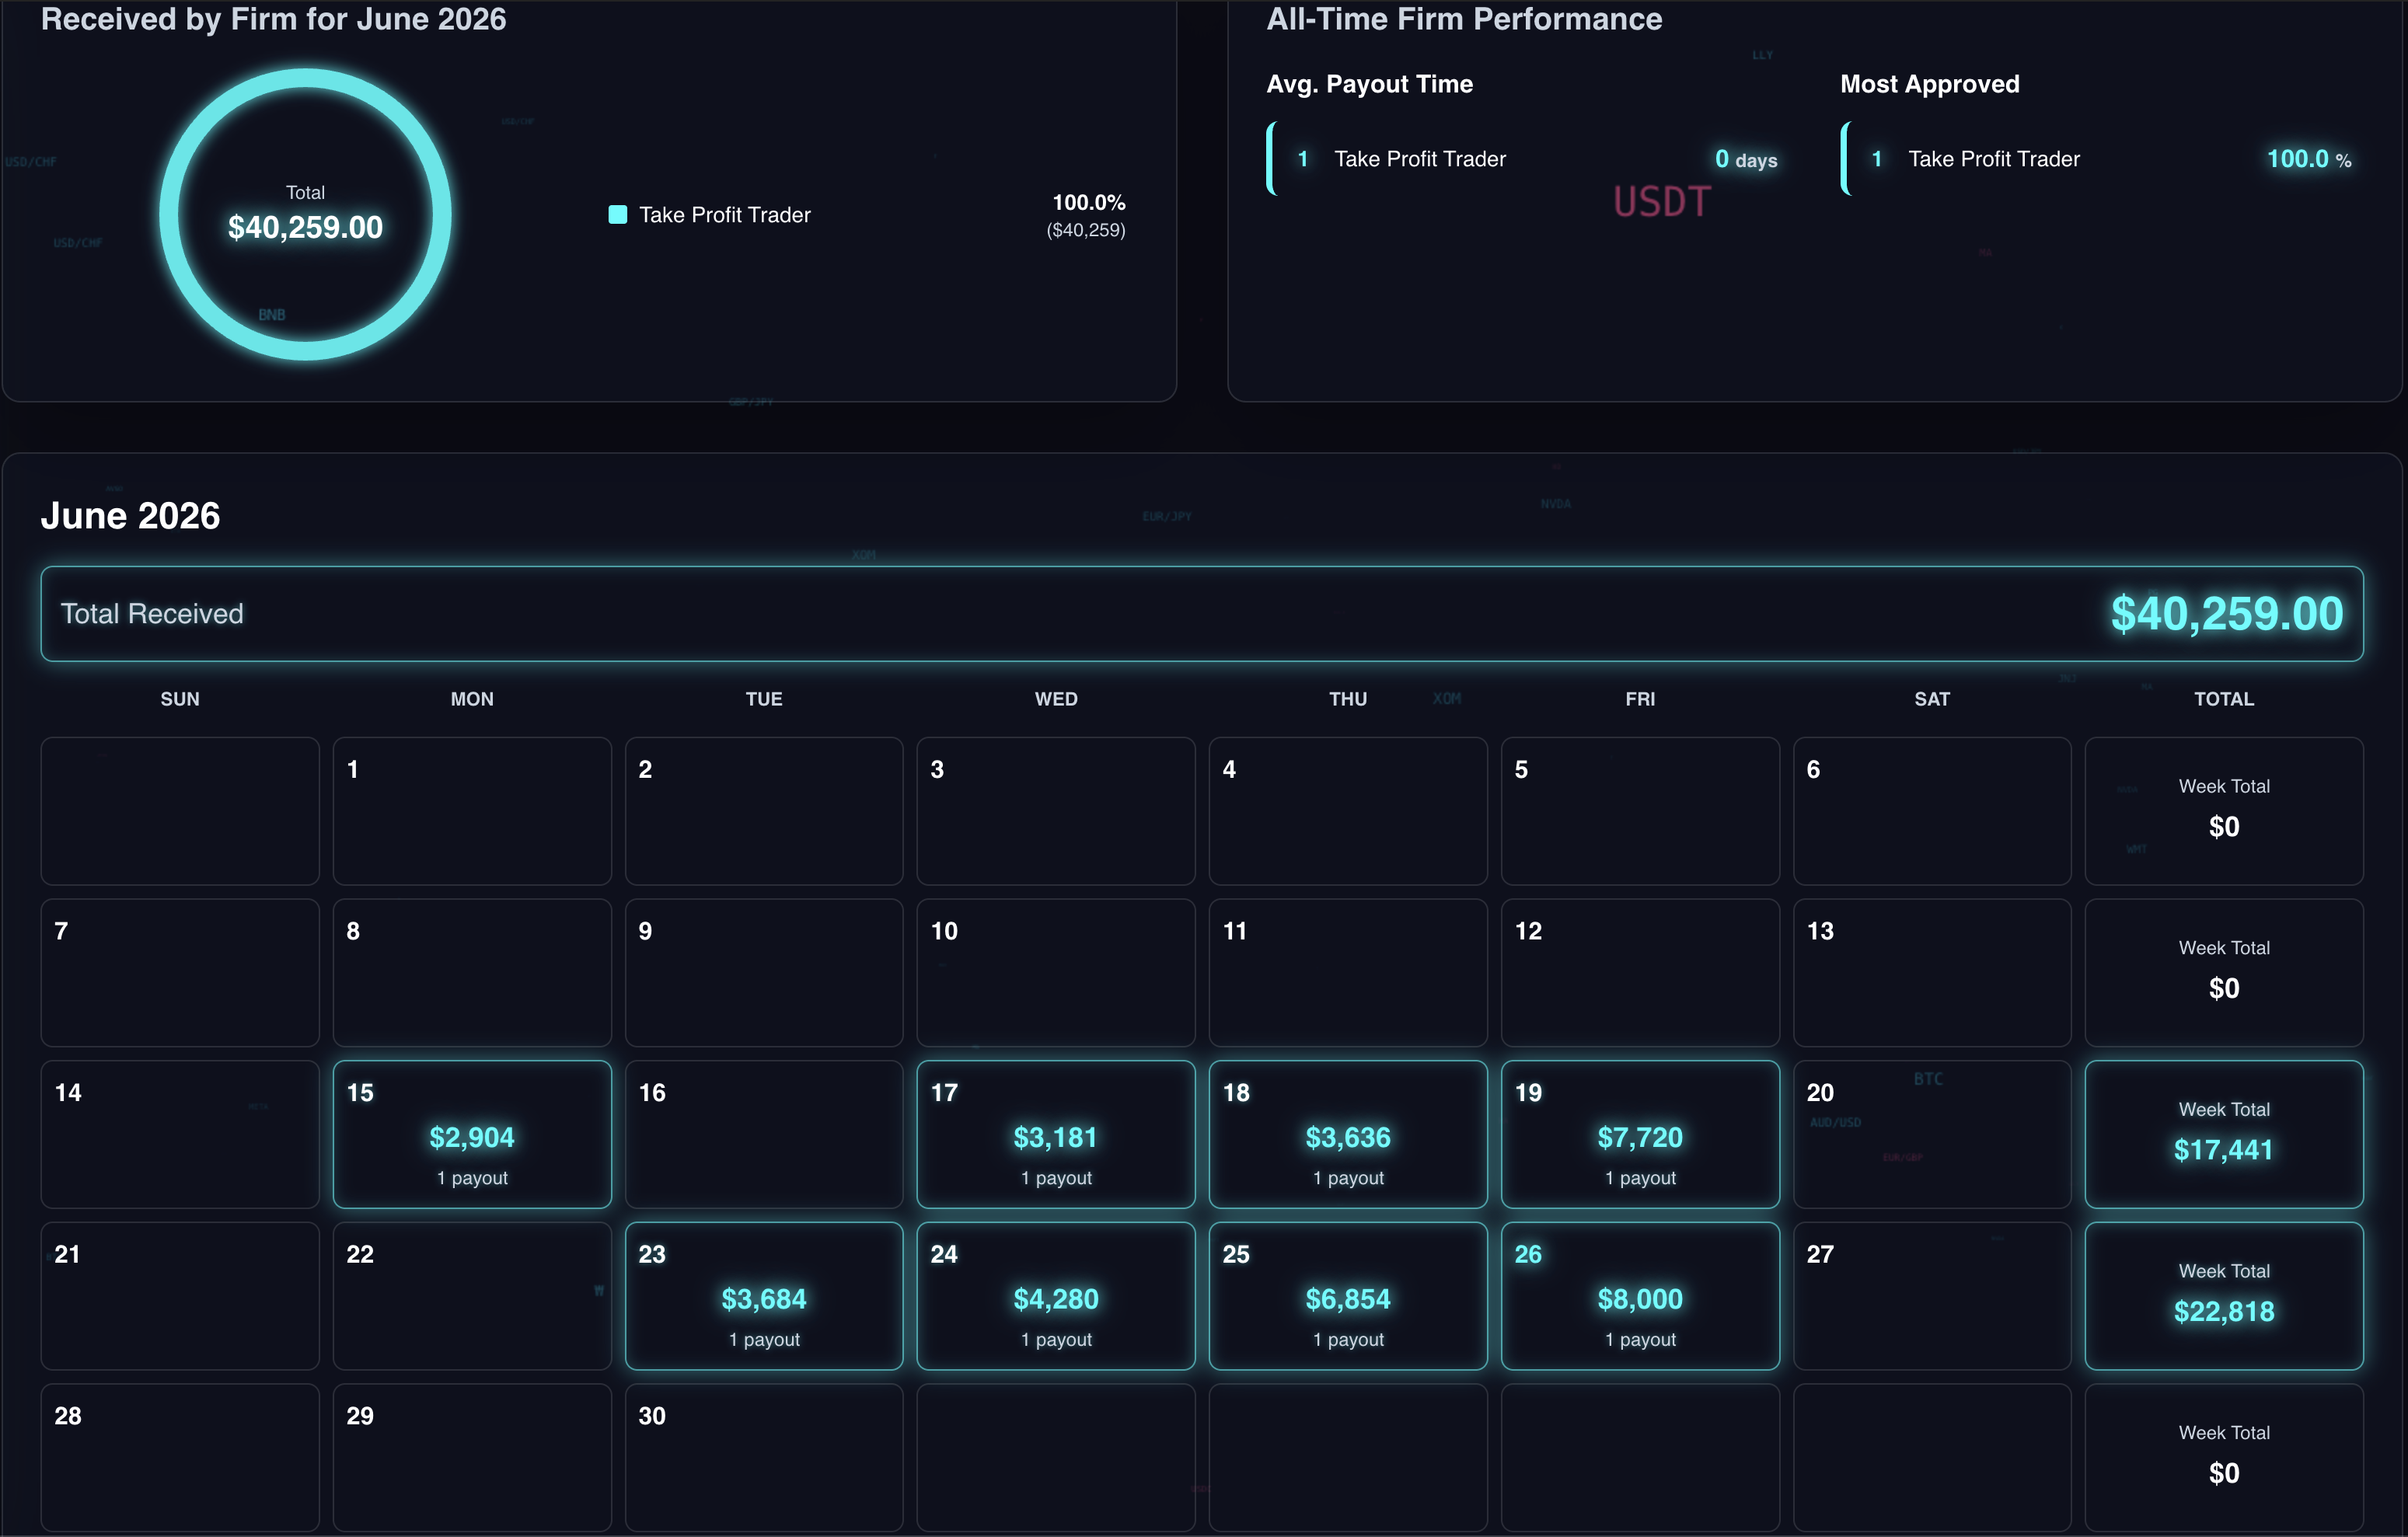Click the Week Total $22,818 cell

click(2224, 1296)
